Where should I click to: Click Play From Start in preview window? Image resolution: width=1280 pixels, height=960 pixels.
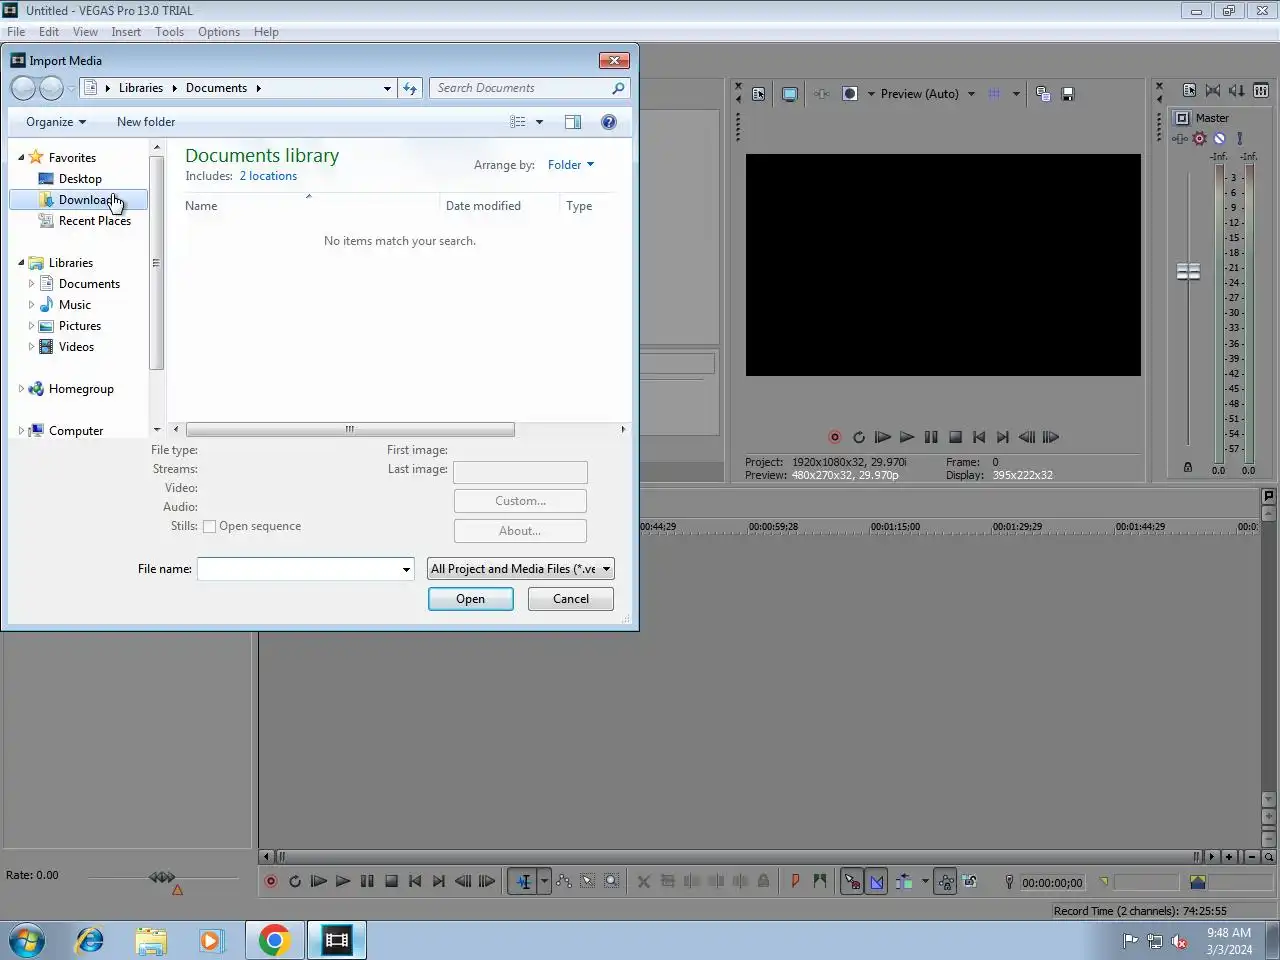(x=883, y=437)
